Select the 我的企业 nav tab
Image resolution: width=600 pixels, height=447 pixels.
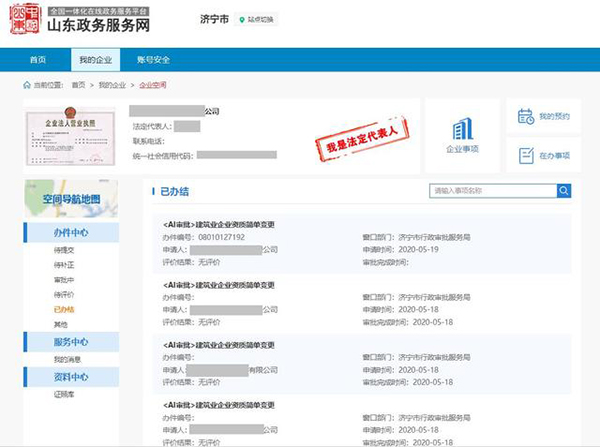[95, 60]
